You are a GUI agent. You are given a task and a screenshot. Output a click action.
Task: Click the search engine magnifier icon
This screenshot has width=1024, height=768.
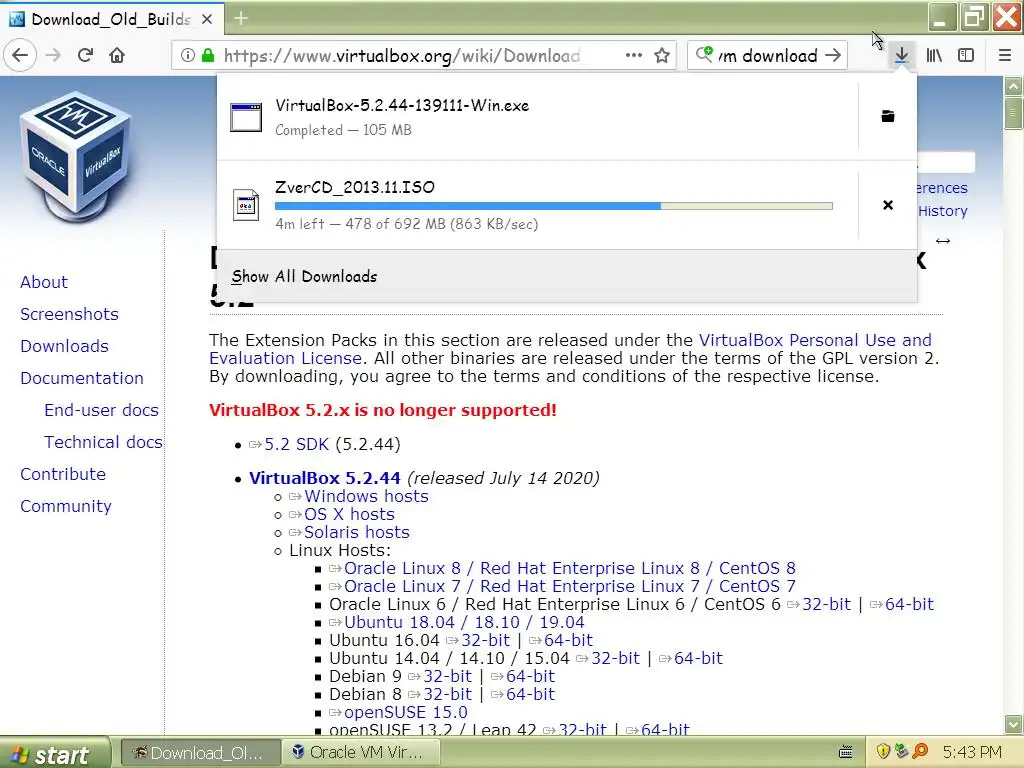(x=705, y=54)
